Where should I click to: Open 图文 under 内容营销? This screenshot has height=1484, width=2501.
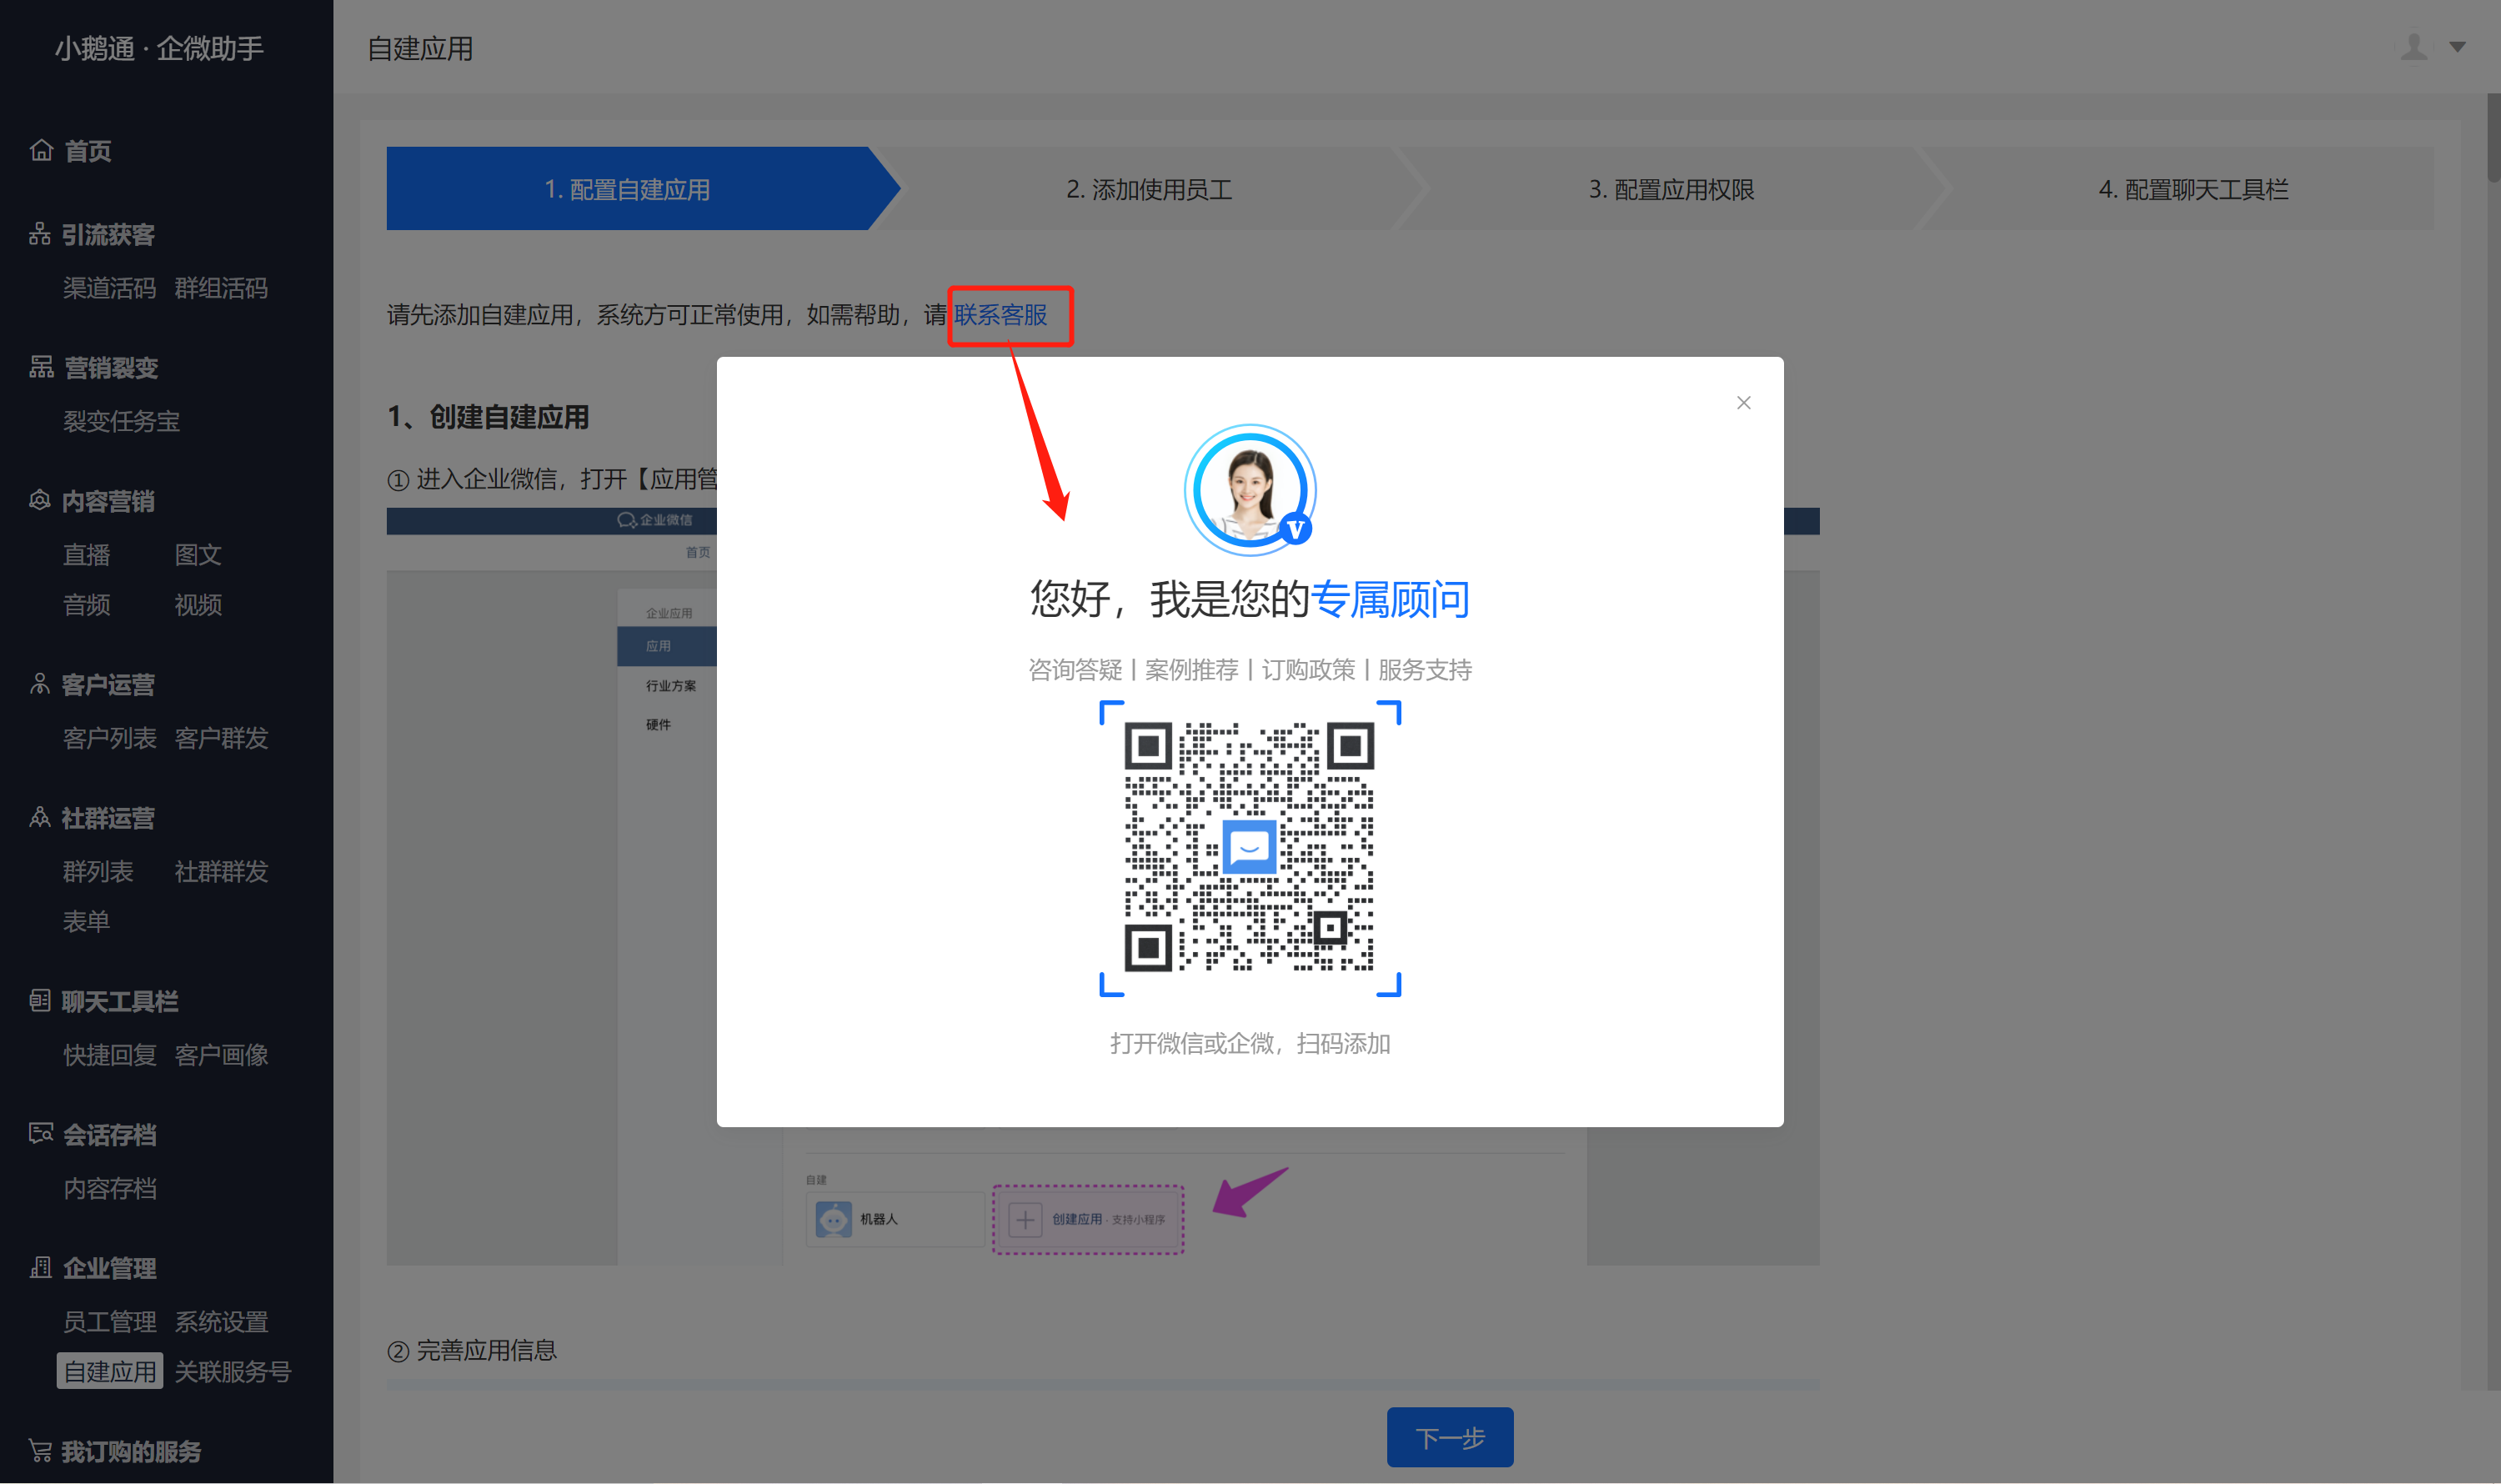tap(198, 555)
